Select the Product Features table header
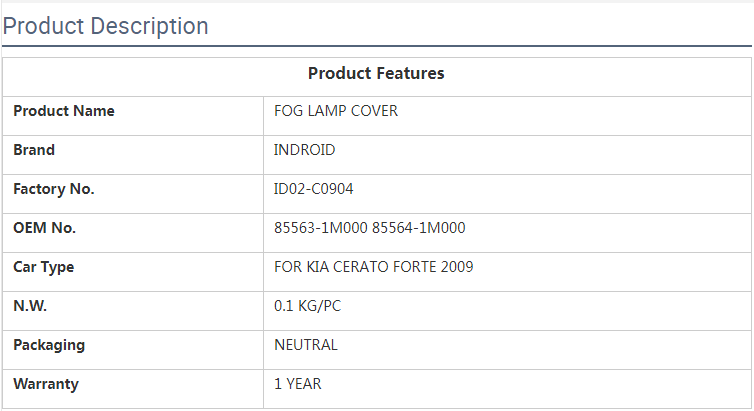The width and height of the screenshot is (754, 411). pyautogui.click(x=376, y=74)
